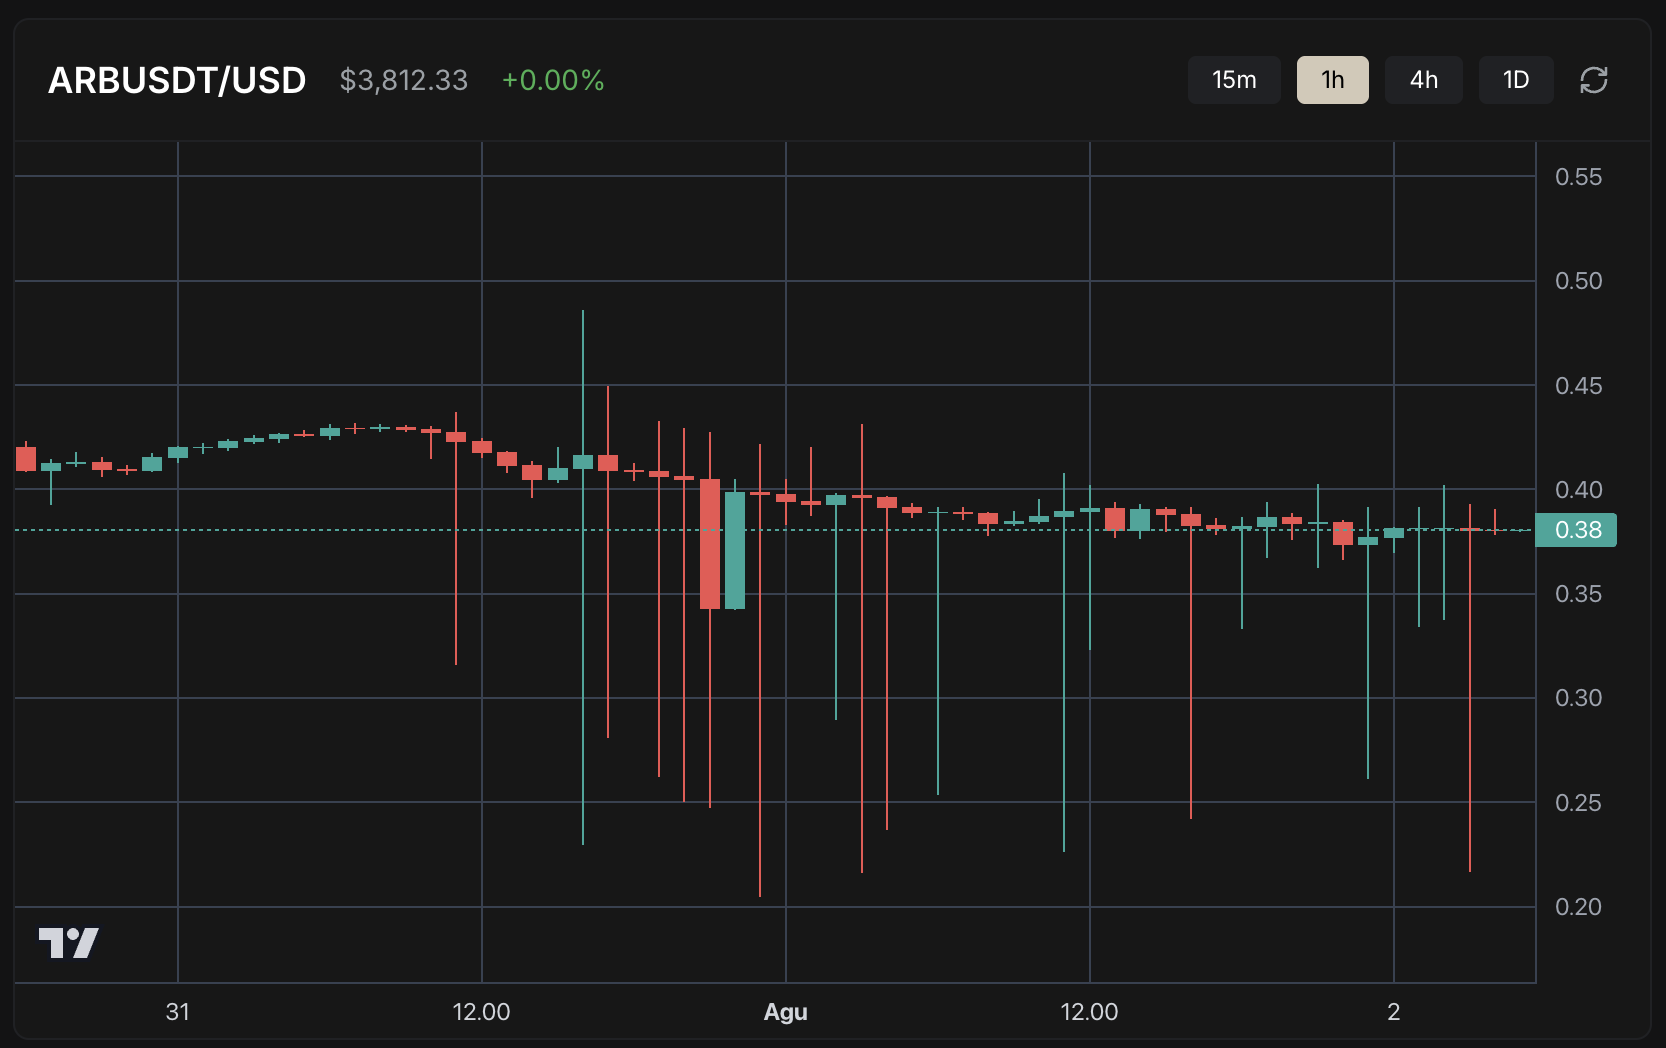The height and width of the screenshot is (1048, 1666).
Task: Select the 1D timeframe
Action: tap(1516, 80)
